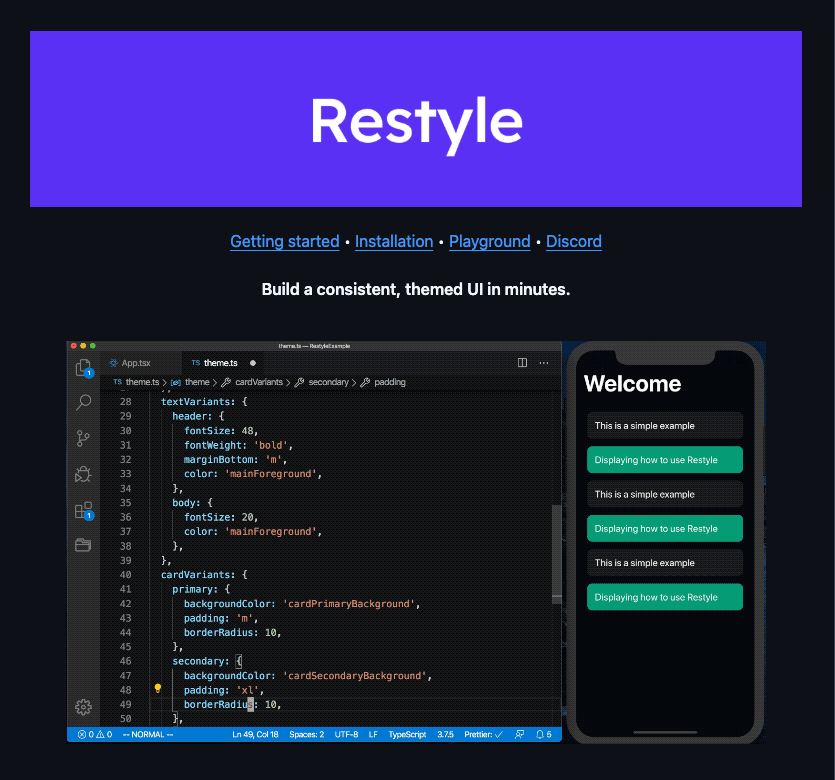Image resolution: width=835 pixels, height=780 pixels.
Task: Select the theme.ts editor tab
Action: point(220,363)
